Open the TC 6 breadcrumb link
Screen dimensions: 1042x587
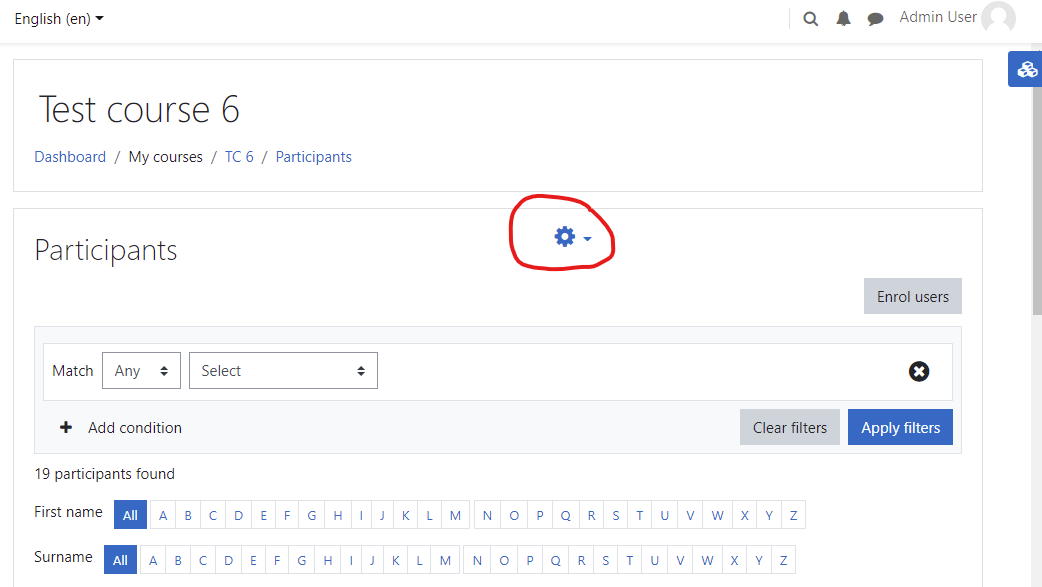(239, 157)
